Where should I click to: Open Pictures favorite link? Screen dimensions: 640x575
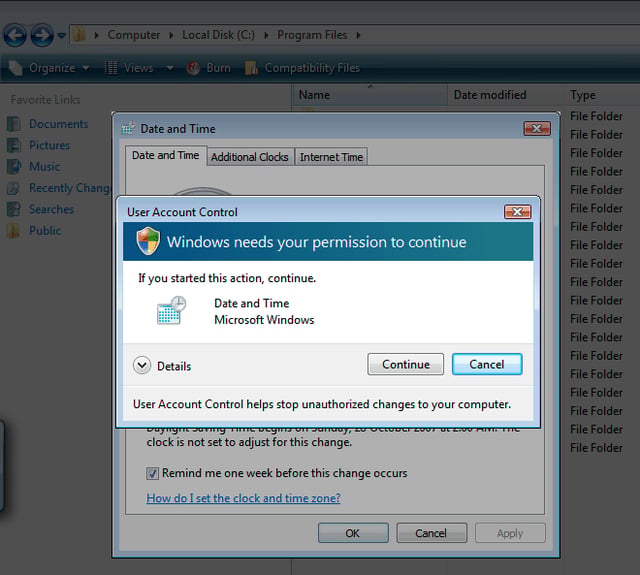tap(49, 145)
